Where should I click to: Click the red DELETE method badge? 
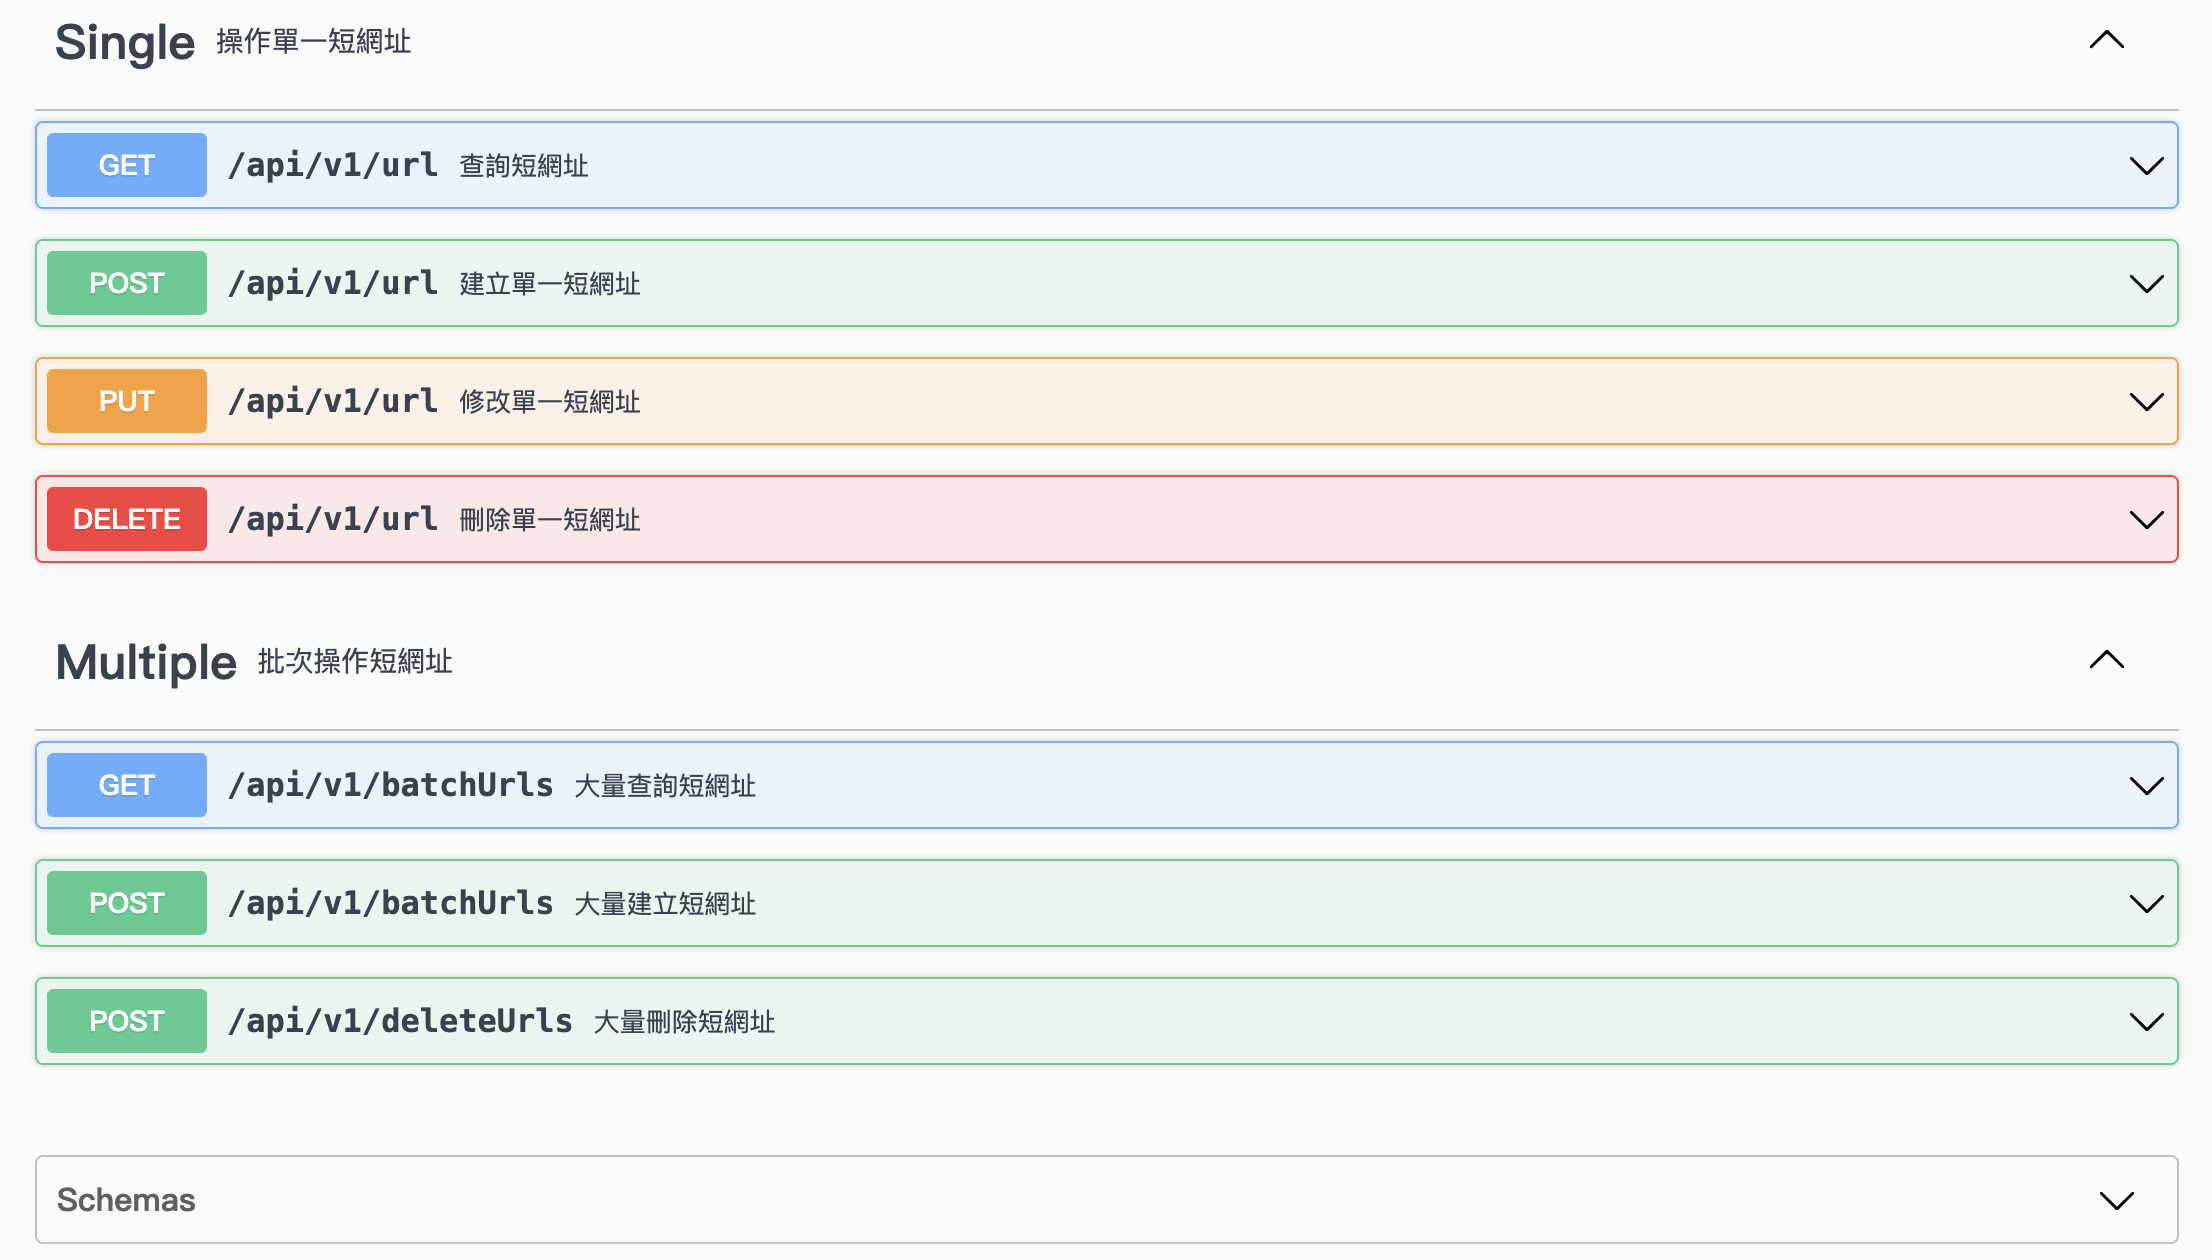point(127,519)
